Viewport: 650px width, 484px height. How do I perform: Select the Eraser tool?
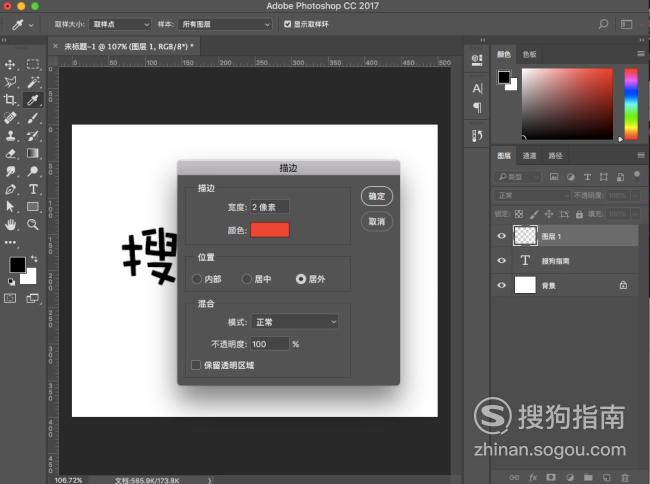click(x=10, y=153)
